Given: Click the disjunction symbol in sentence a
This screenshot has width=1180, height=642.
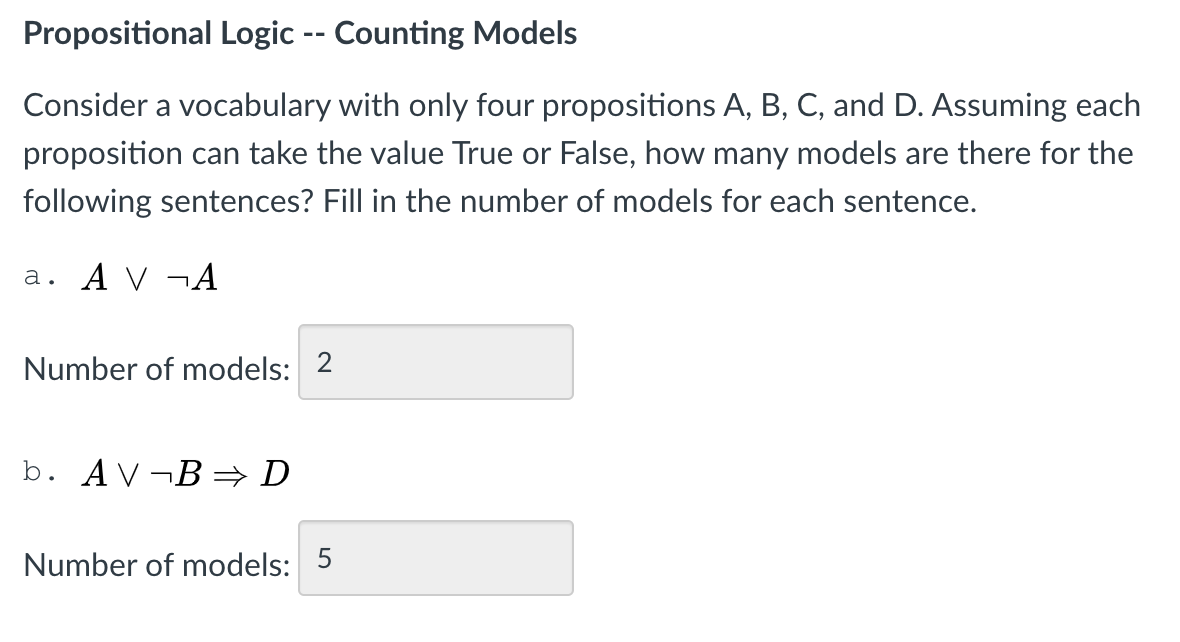Looking at the screenshot, I should [x=136, y=279].
